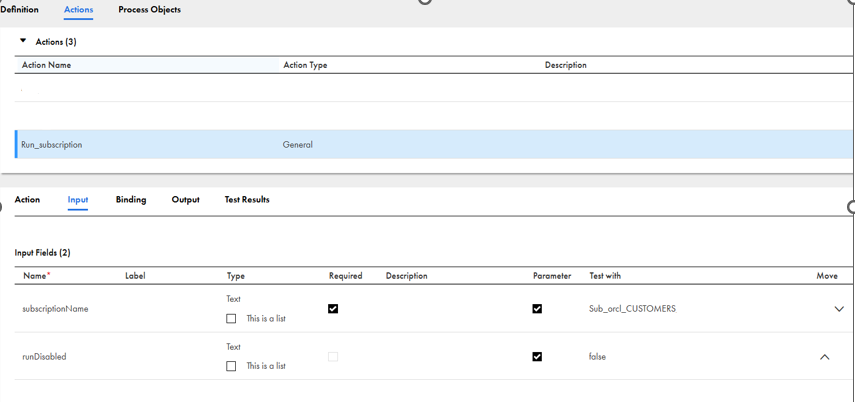Toggle 'This is a list' for runDisabled
Viewport: 855px width, 402px height.
[x=231, y=366]
